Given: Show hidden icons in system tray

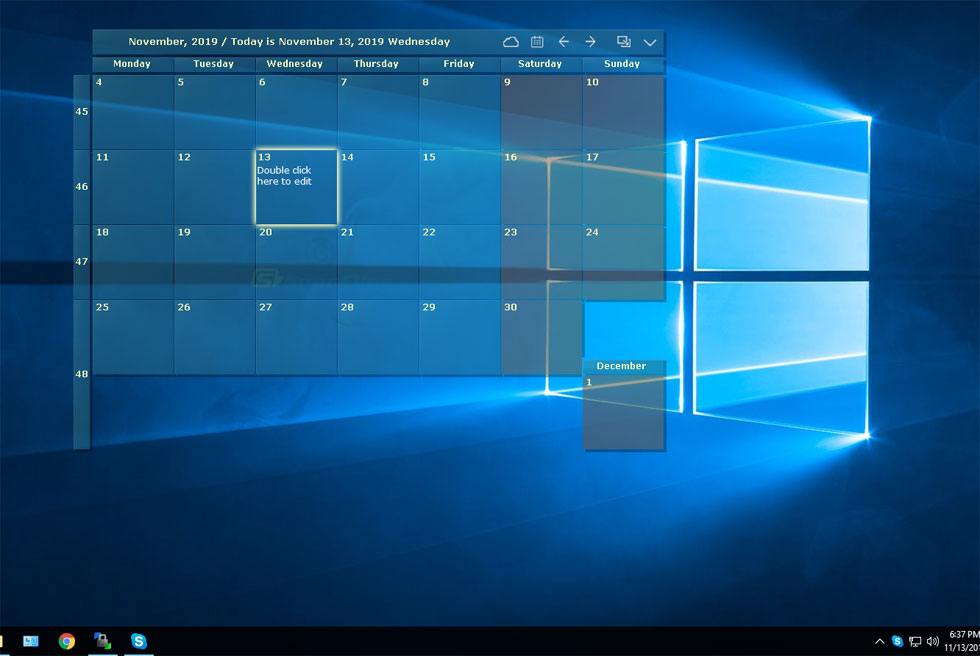Looking at the screenshot, I should [880, 641].
